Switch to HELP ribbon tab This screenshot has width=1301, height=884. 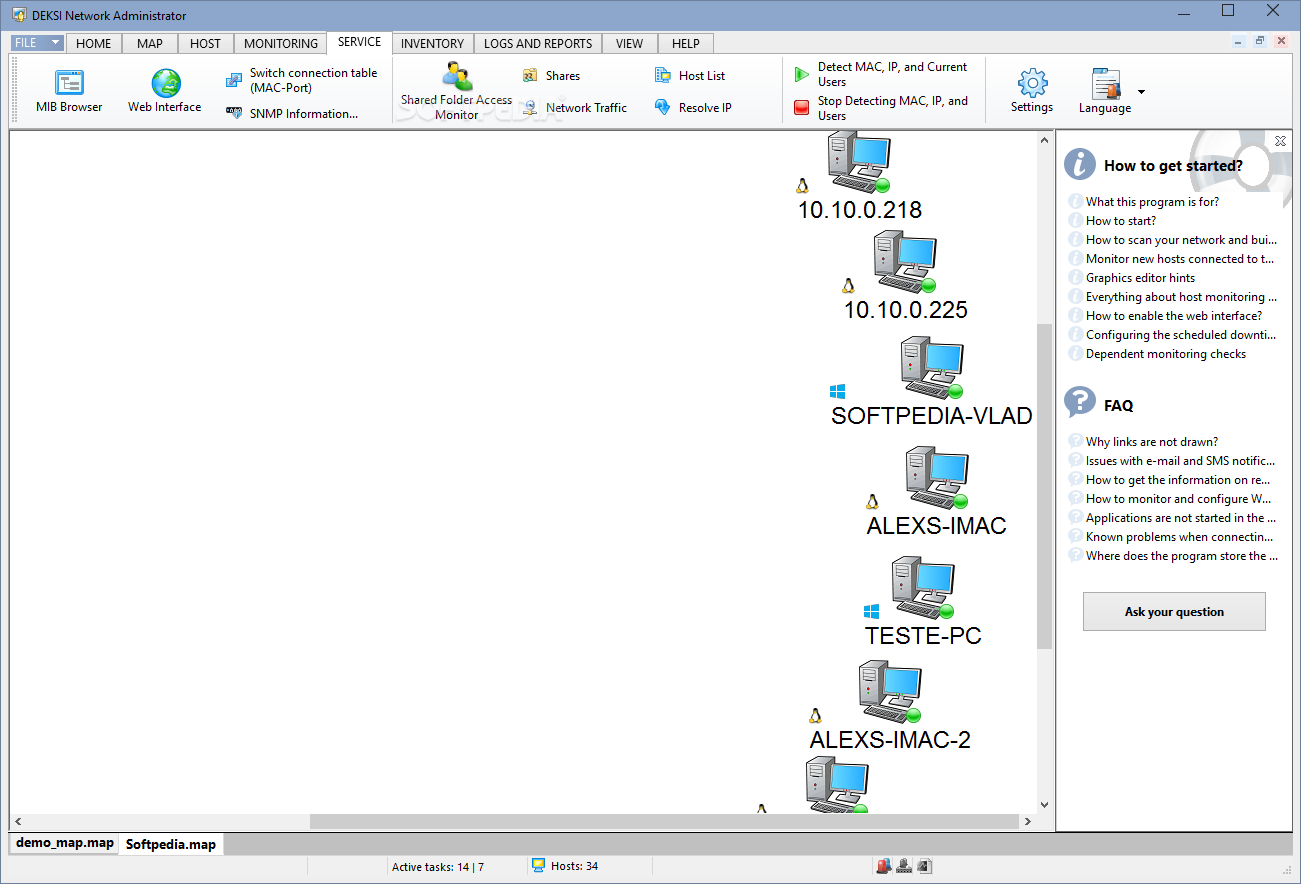point(686,43)
